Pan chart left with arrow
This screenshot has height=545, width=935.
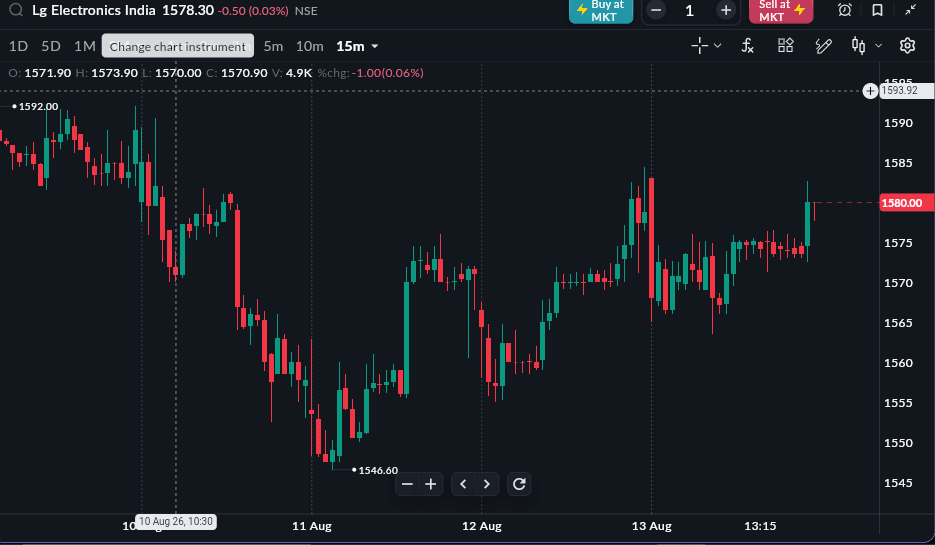click(x=463, y=484)
